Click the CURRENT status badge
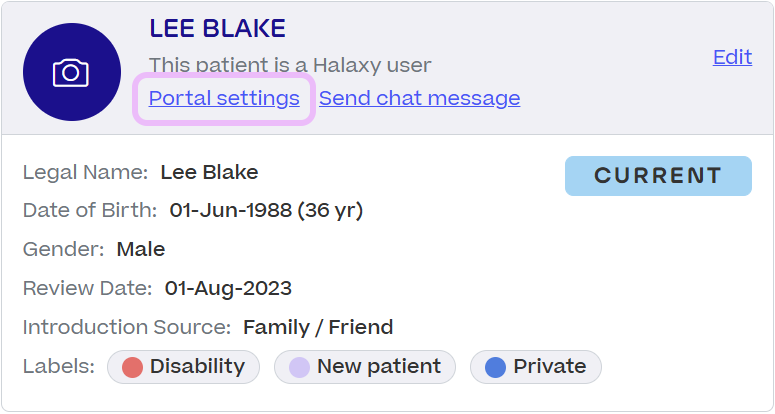775x414 pixels. 658,176
